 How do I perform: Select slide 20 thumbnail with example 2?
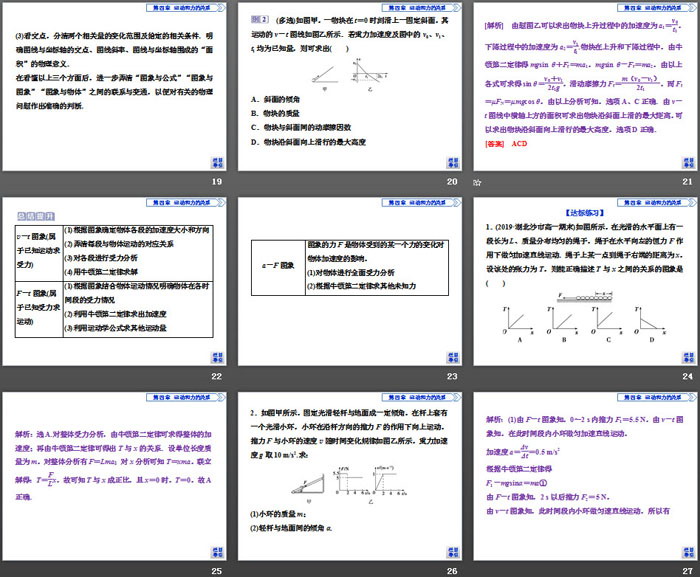point(350,87)
